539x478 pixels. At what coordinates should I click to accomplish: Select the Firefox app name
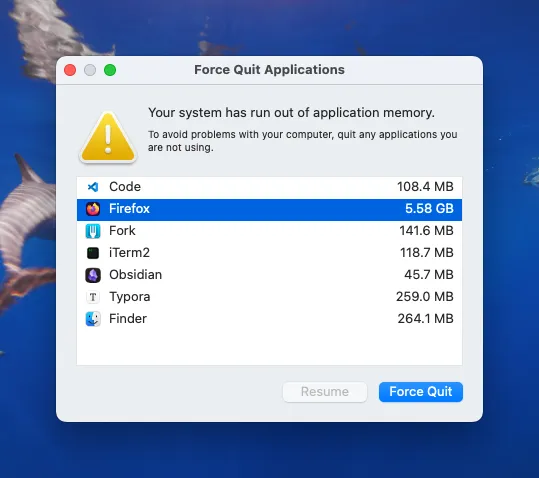pyautogui.click(x=129, y=209)
